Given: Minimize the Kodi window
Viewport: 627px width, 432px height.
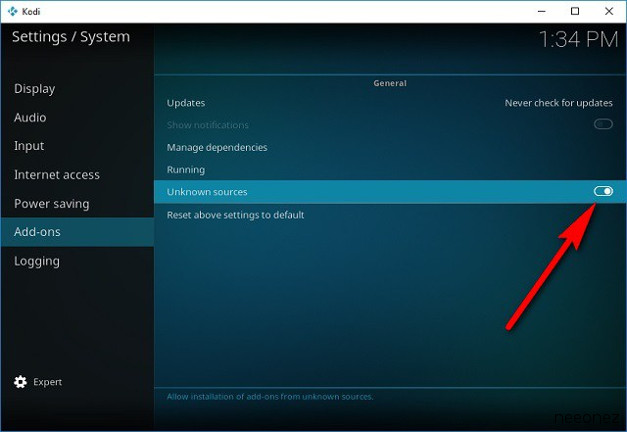Looking at the screenshot, I should [541, 11].
